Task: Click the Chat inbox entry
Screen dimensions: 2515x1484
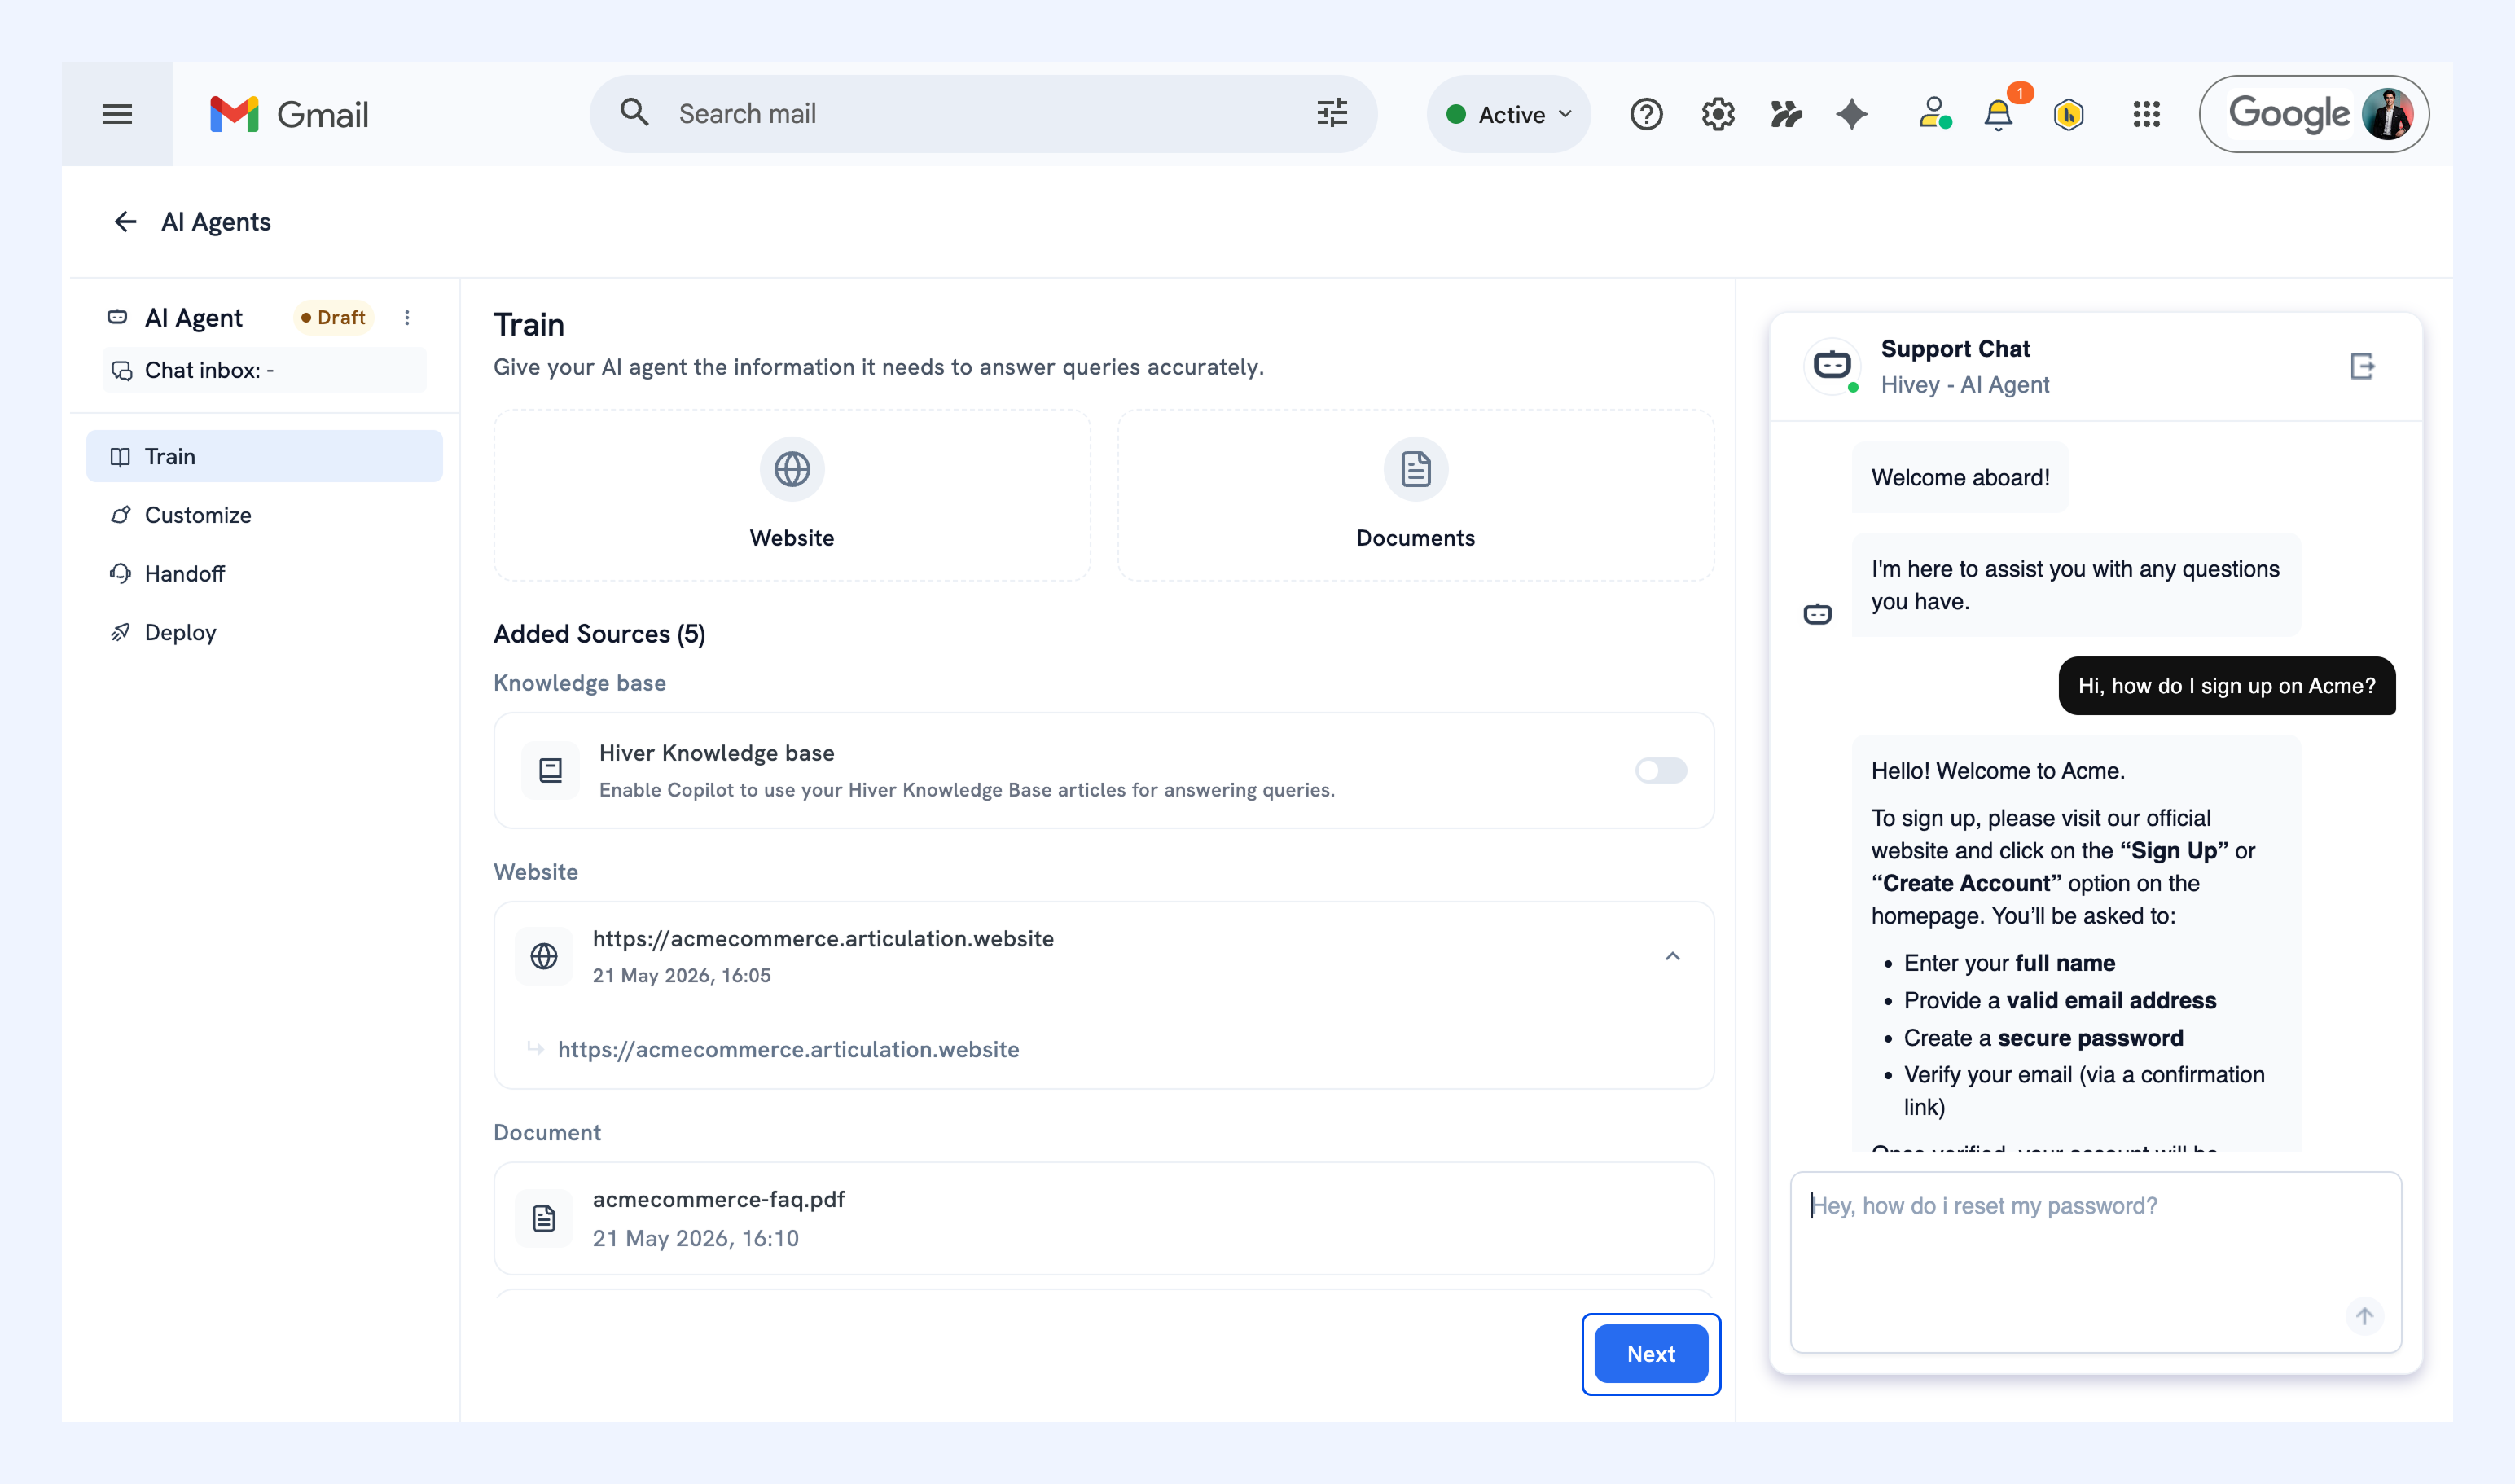Action: coord(264,370)
